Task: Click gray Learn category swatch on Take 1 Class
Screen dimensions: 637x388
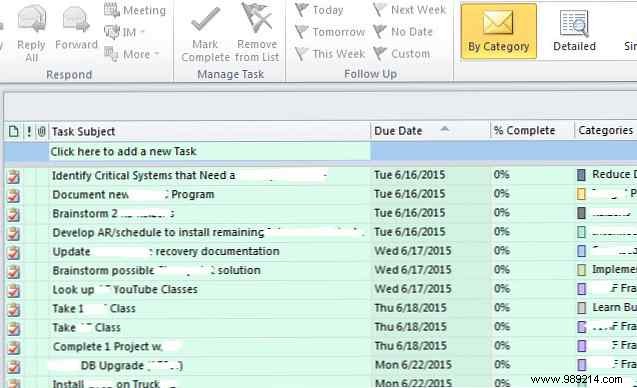Action: coord(581,308)
